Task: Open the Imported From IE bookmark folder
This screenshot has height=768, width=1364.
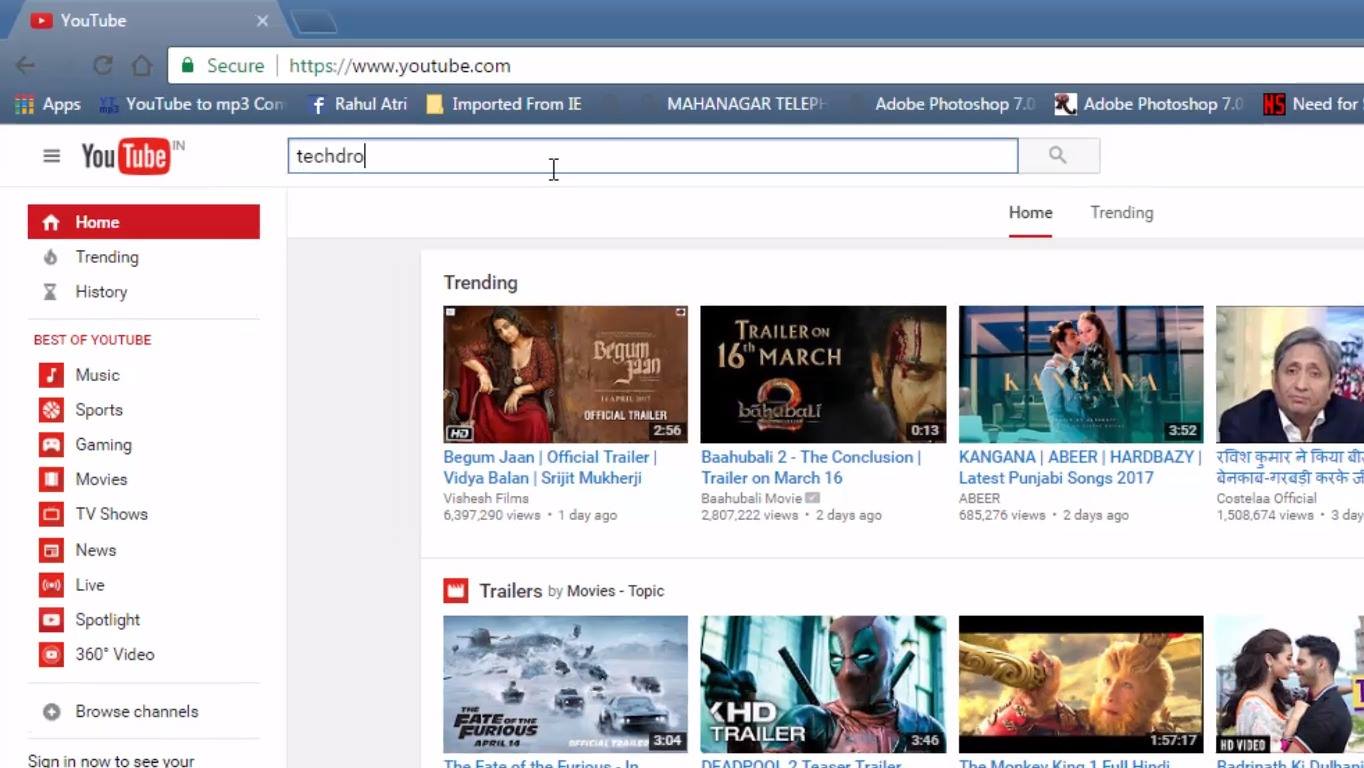Action: pyautogui.click(x=503, y=104)
